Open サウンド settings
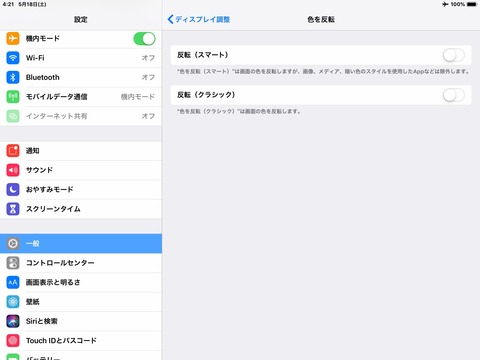The image size is (480, 360). click(81, 170)
